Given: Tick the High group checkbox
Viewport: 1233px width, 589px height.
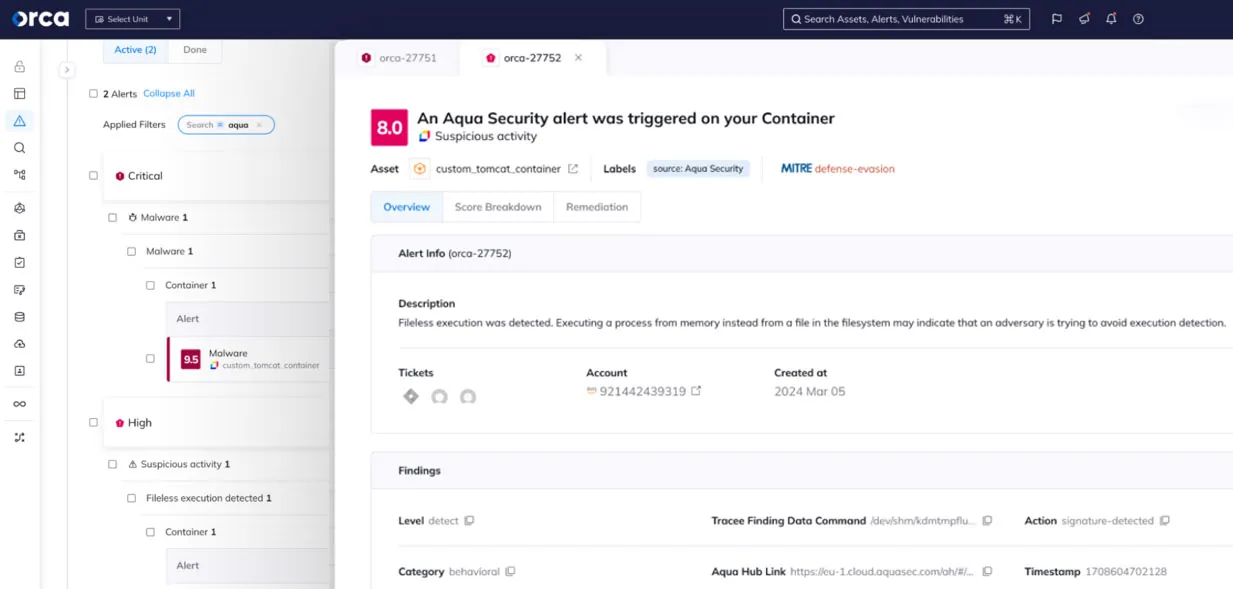Looking at the screenshot, I should pyautogui.click(x=93, y=423).
